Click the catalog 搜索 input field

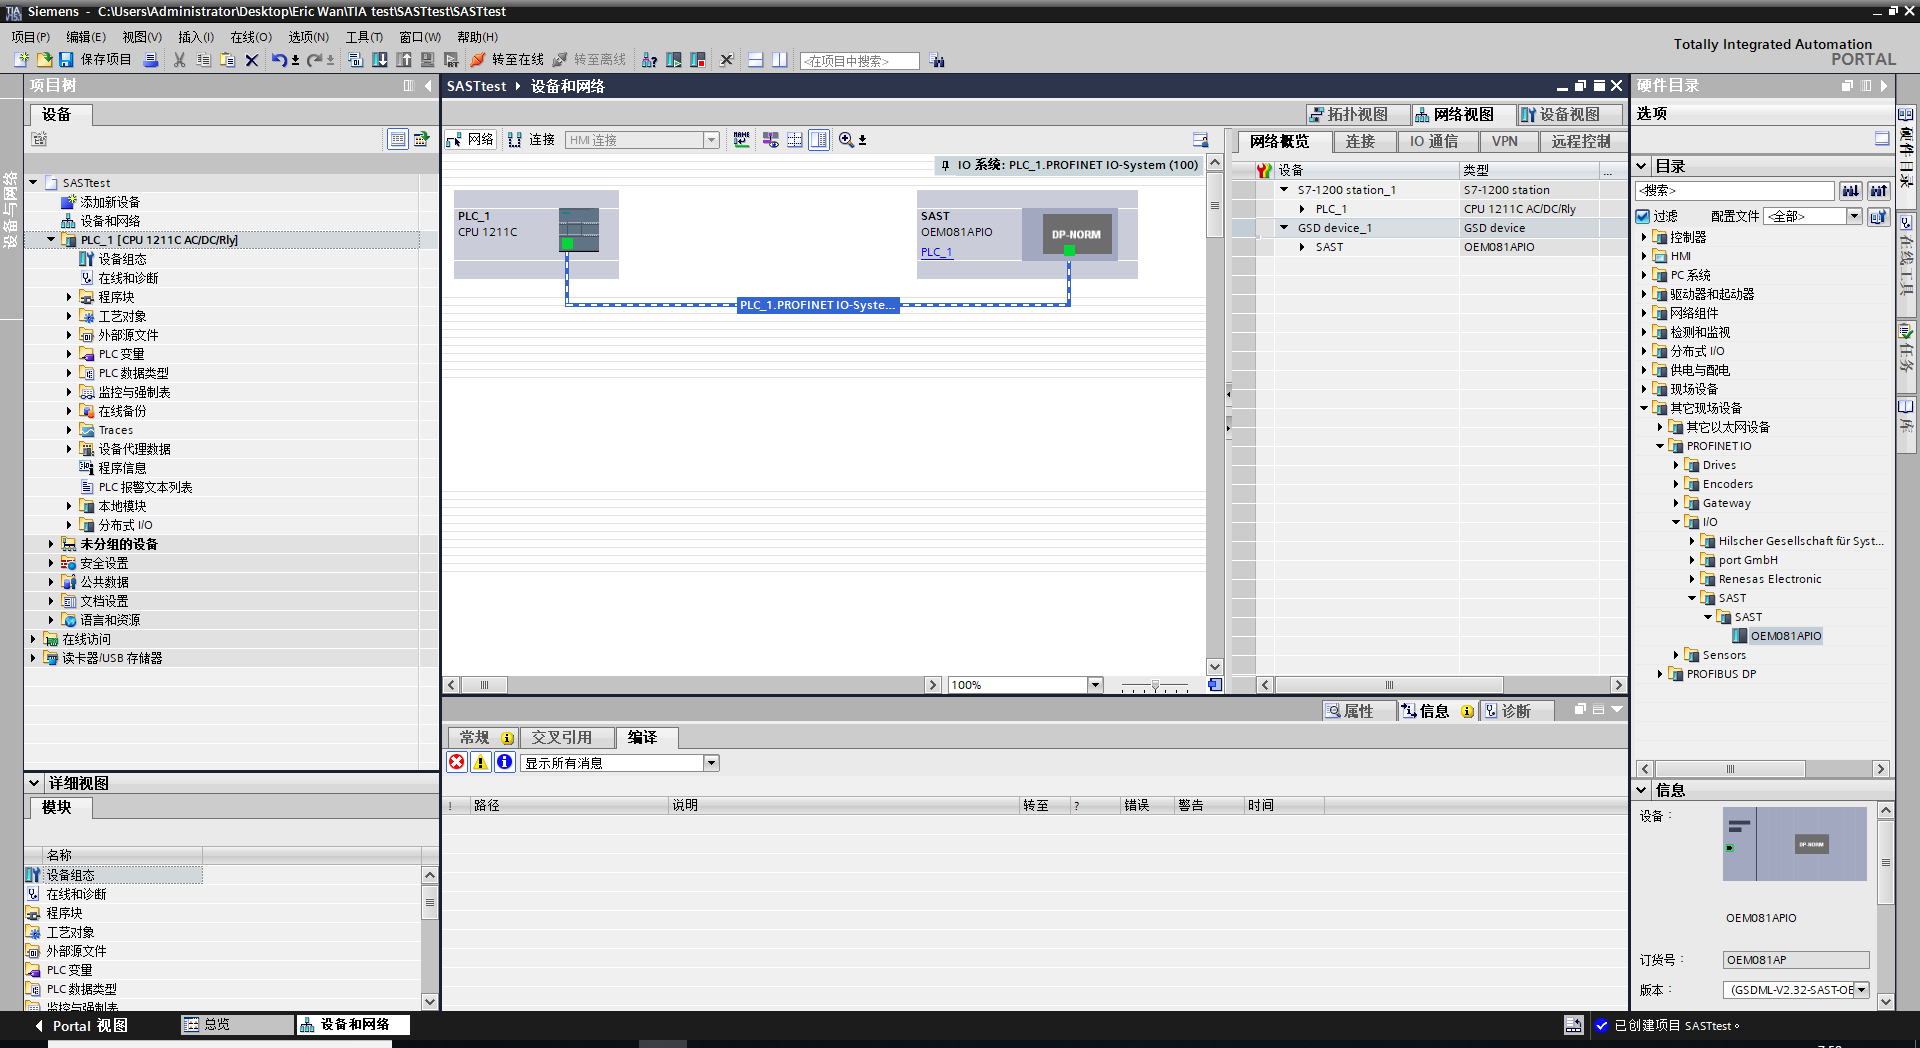click(1735, 190)
